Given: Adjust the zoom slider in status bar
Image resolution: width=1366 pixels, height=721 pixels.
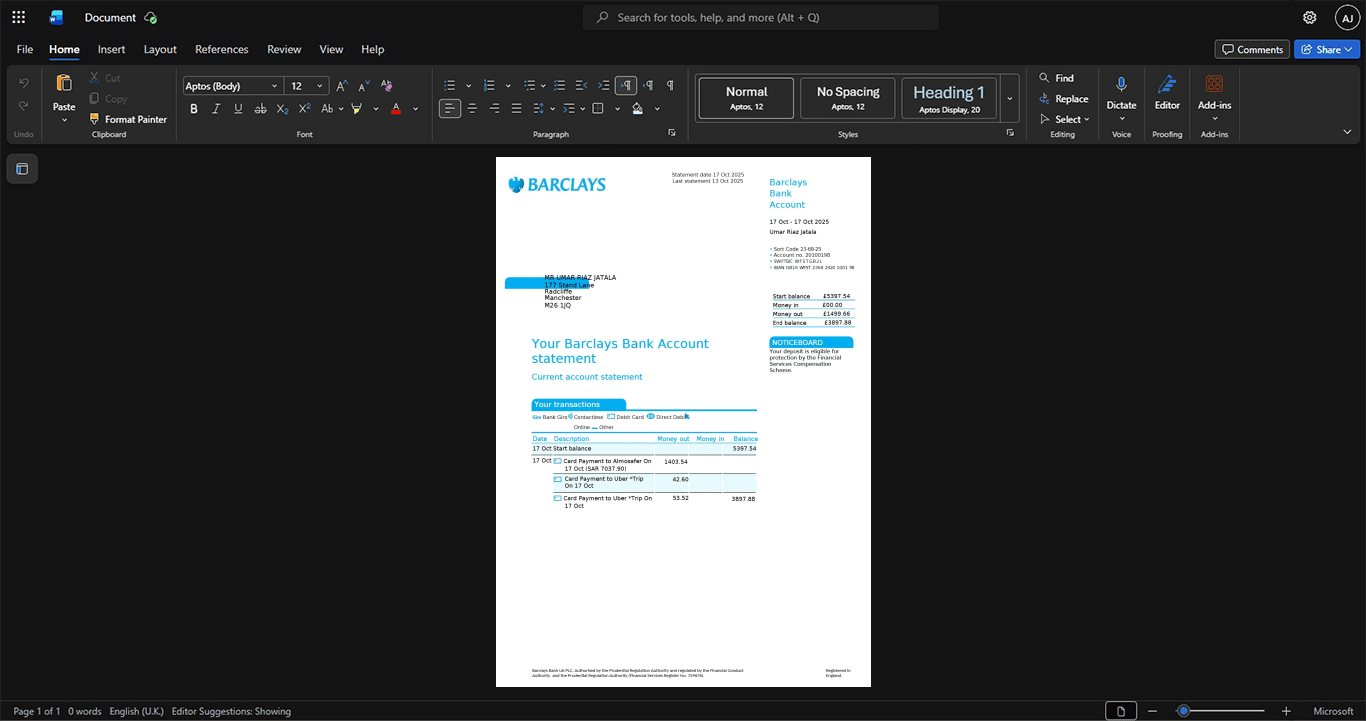Looking at the screenshot, I should click(x=1183, y=711).
